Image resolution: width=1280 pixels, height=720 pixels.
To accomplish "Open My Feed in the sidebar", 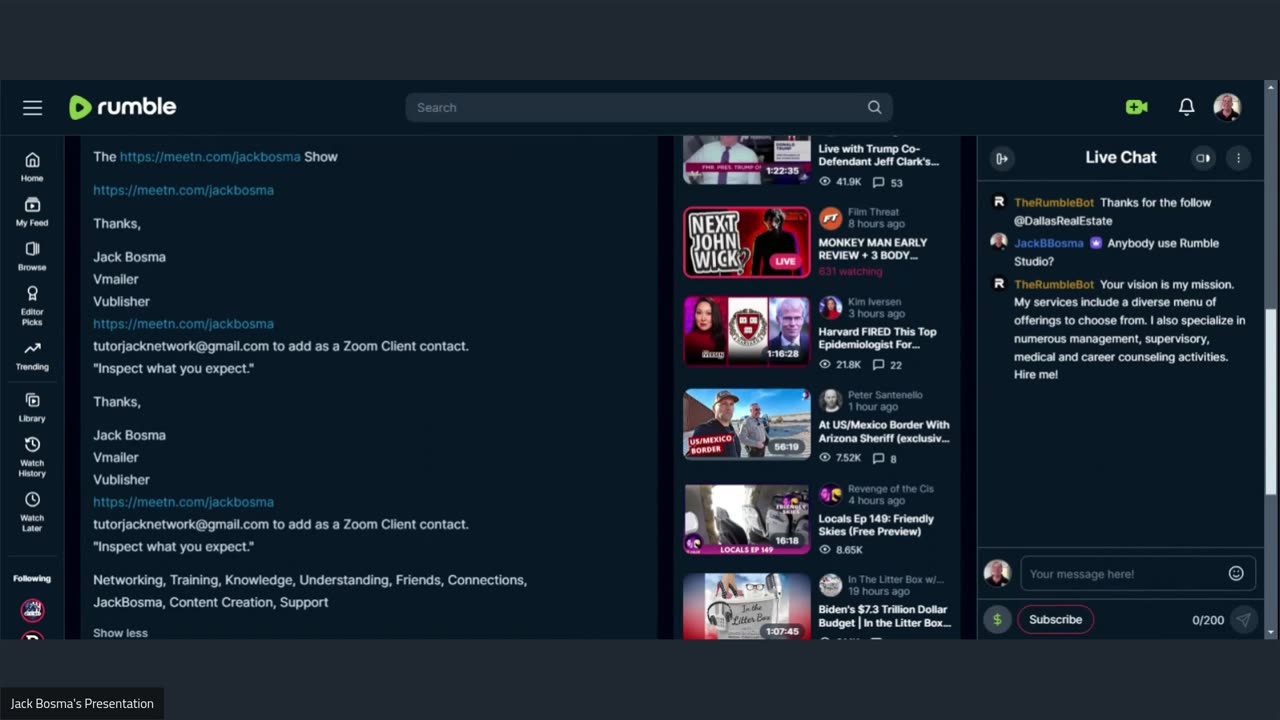I will [32, 212].
